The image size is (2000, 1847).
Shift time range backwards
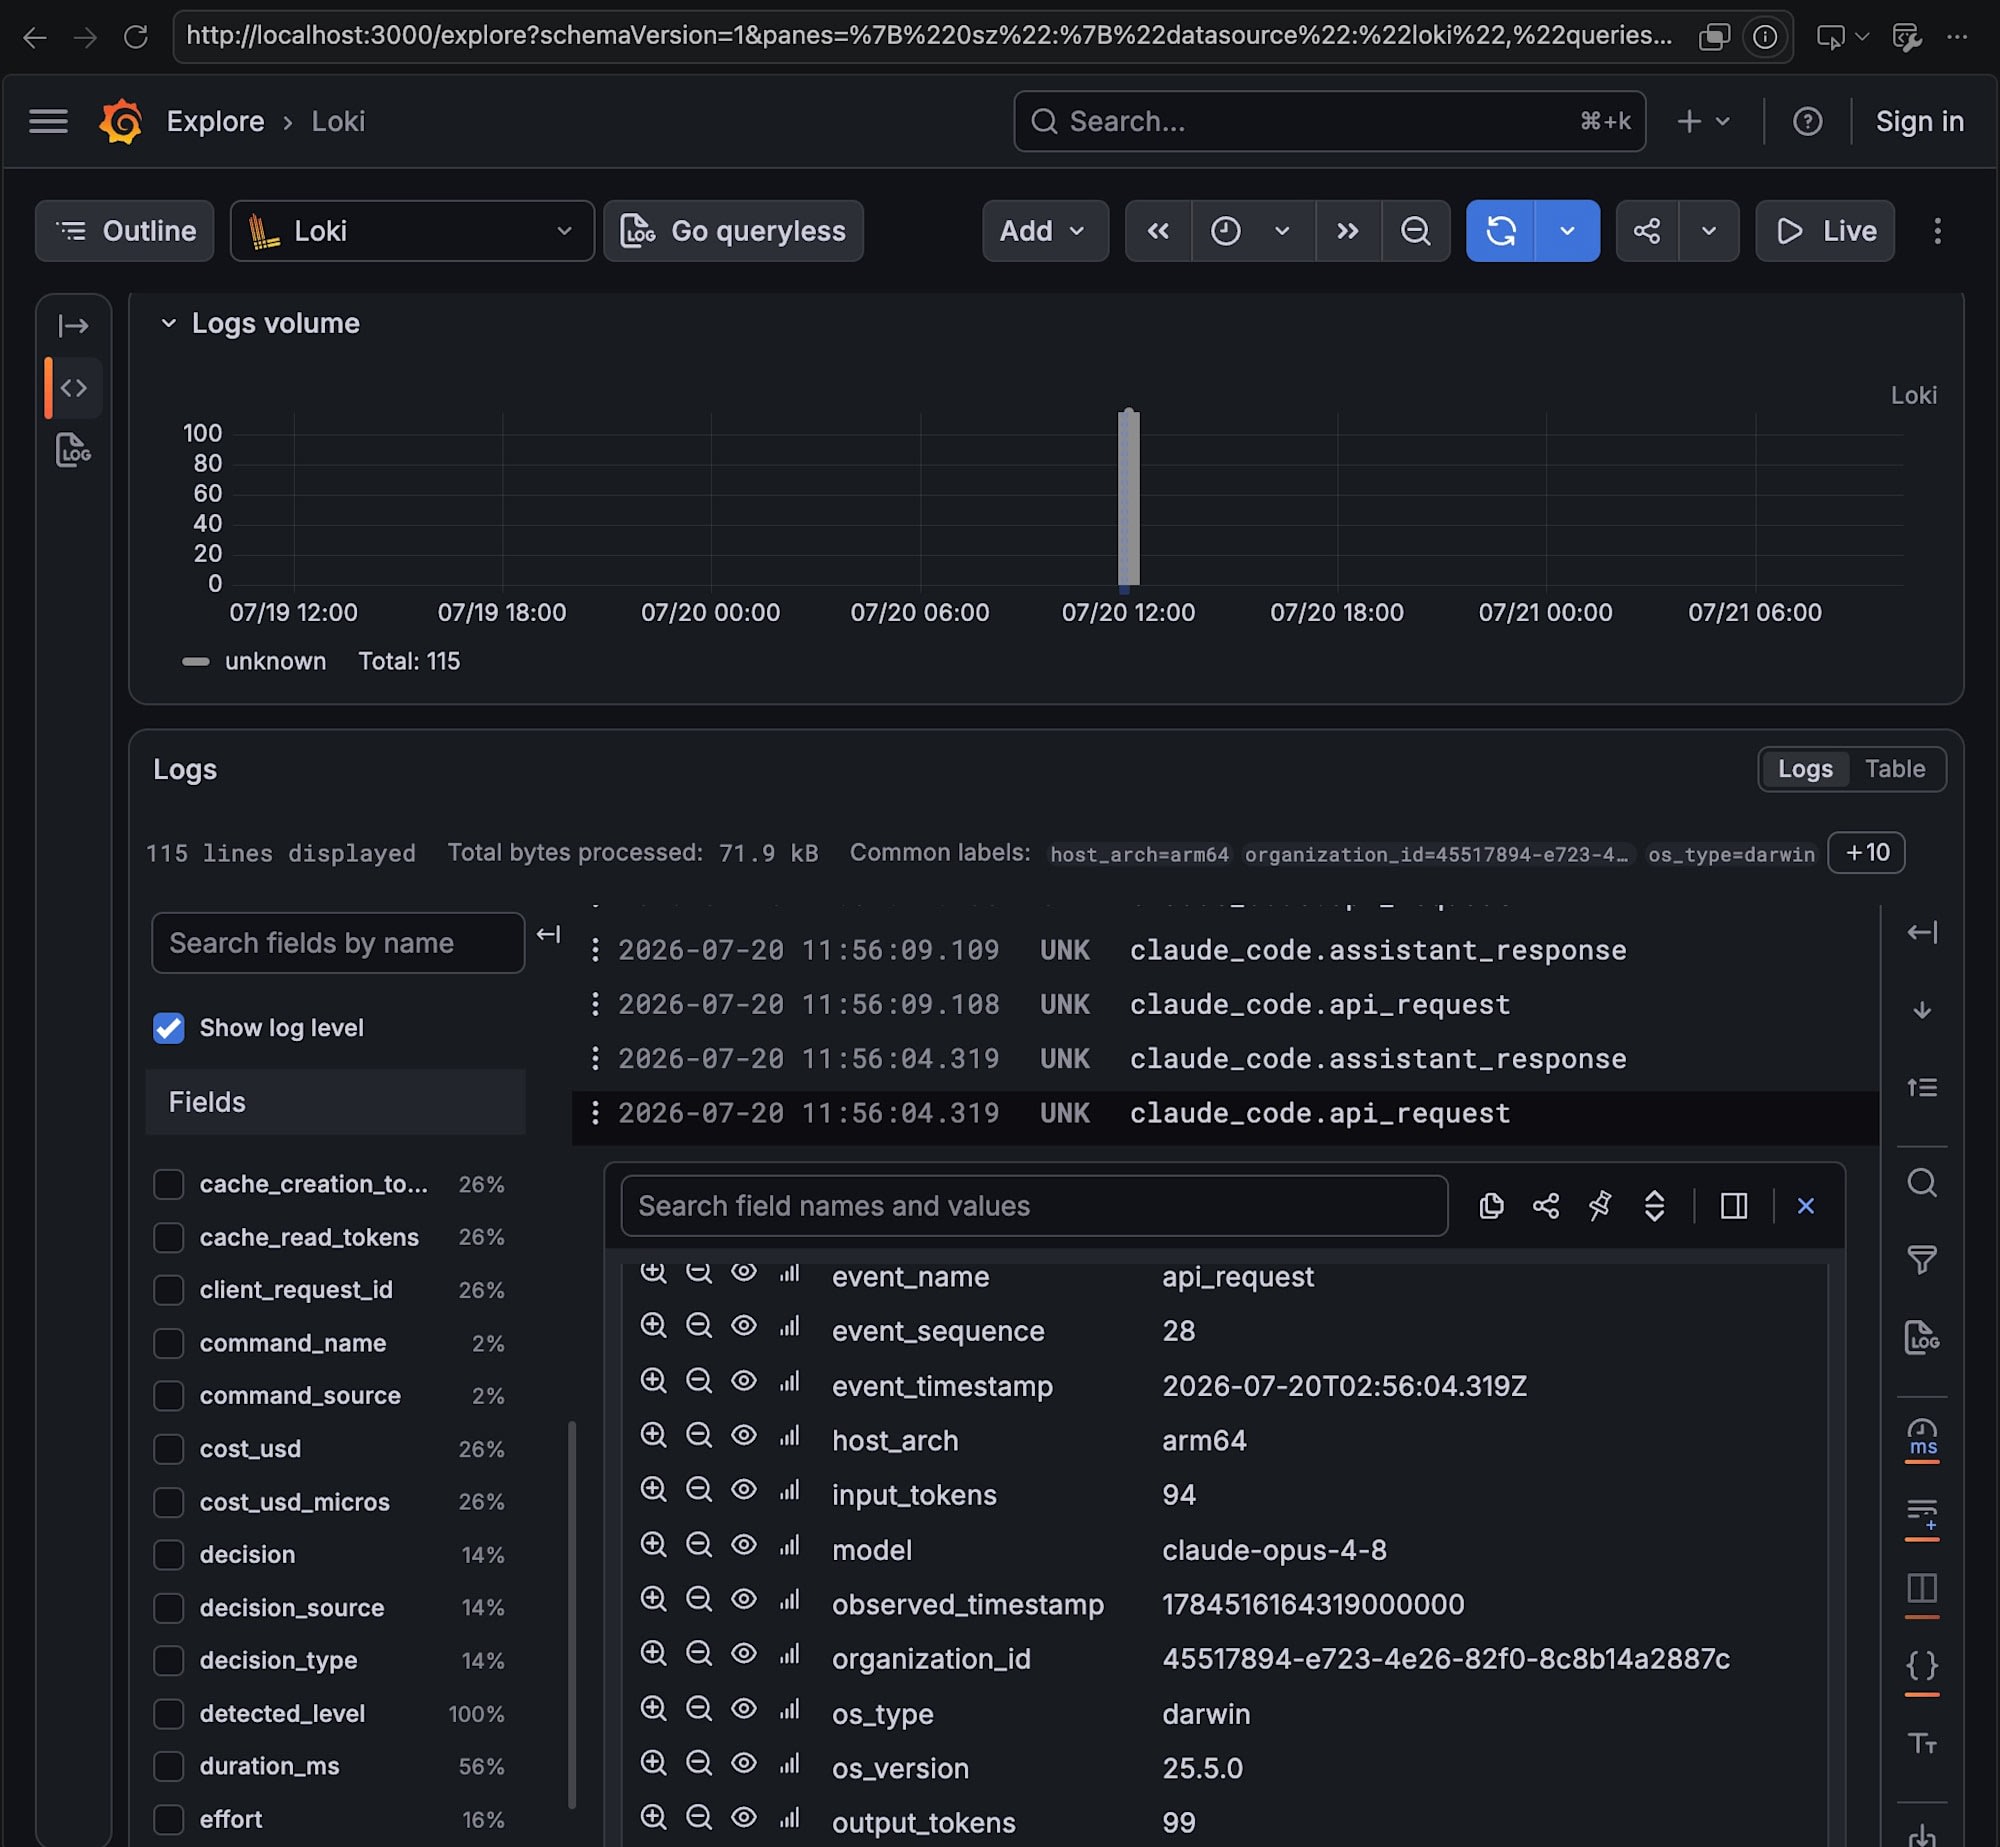pyautogui.click(x=1158, y=231)
